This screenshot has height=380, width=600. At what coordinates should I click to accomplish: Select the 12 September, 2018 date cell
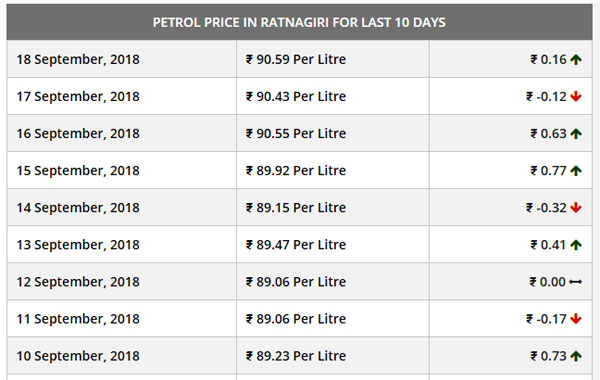coord(122,282)
